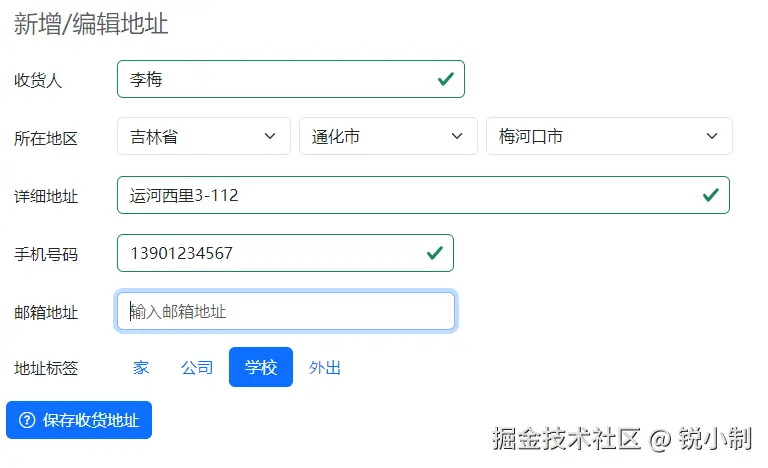Image resolution: width=768 pixels, height=468 pixels.
Task: Click green checkmark in recipient name field
Action: click(x=445, y=79)
